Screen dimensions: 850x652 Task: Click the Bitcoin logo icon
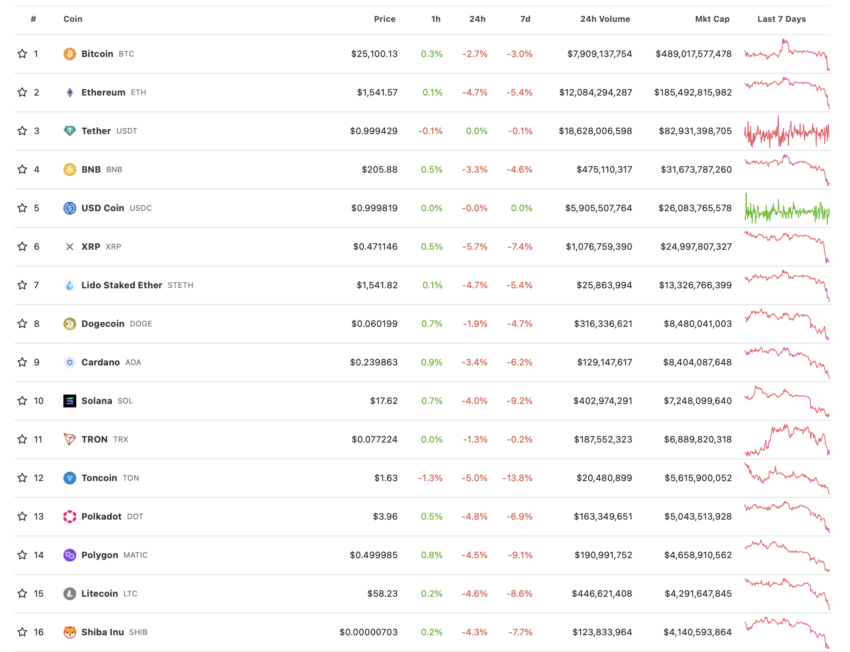click(69, 53)
